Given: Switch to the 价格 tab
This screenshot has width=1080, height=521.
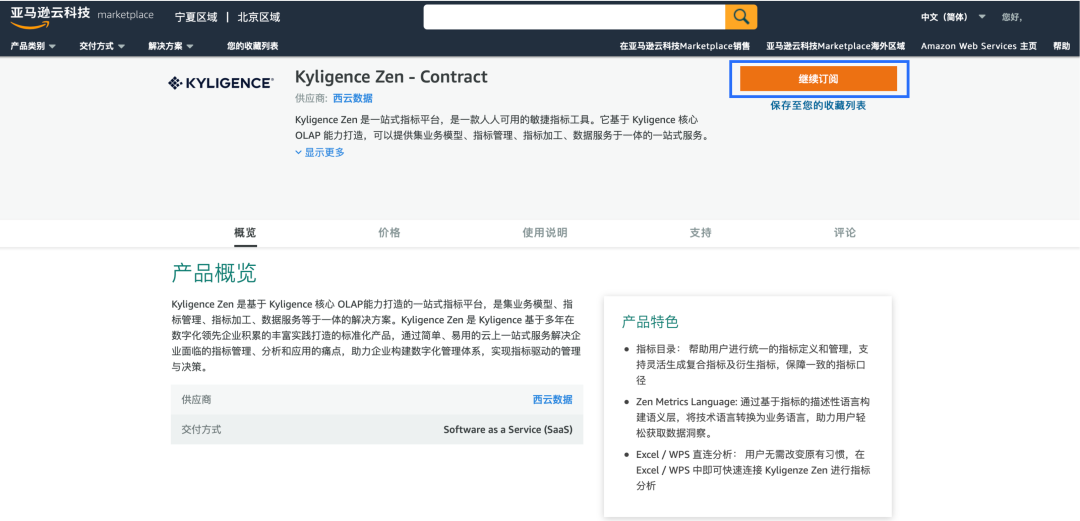Looking at the screenshot, I should tap(389, 232).
